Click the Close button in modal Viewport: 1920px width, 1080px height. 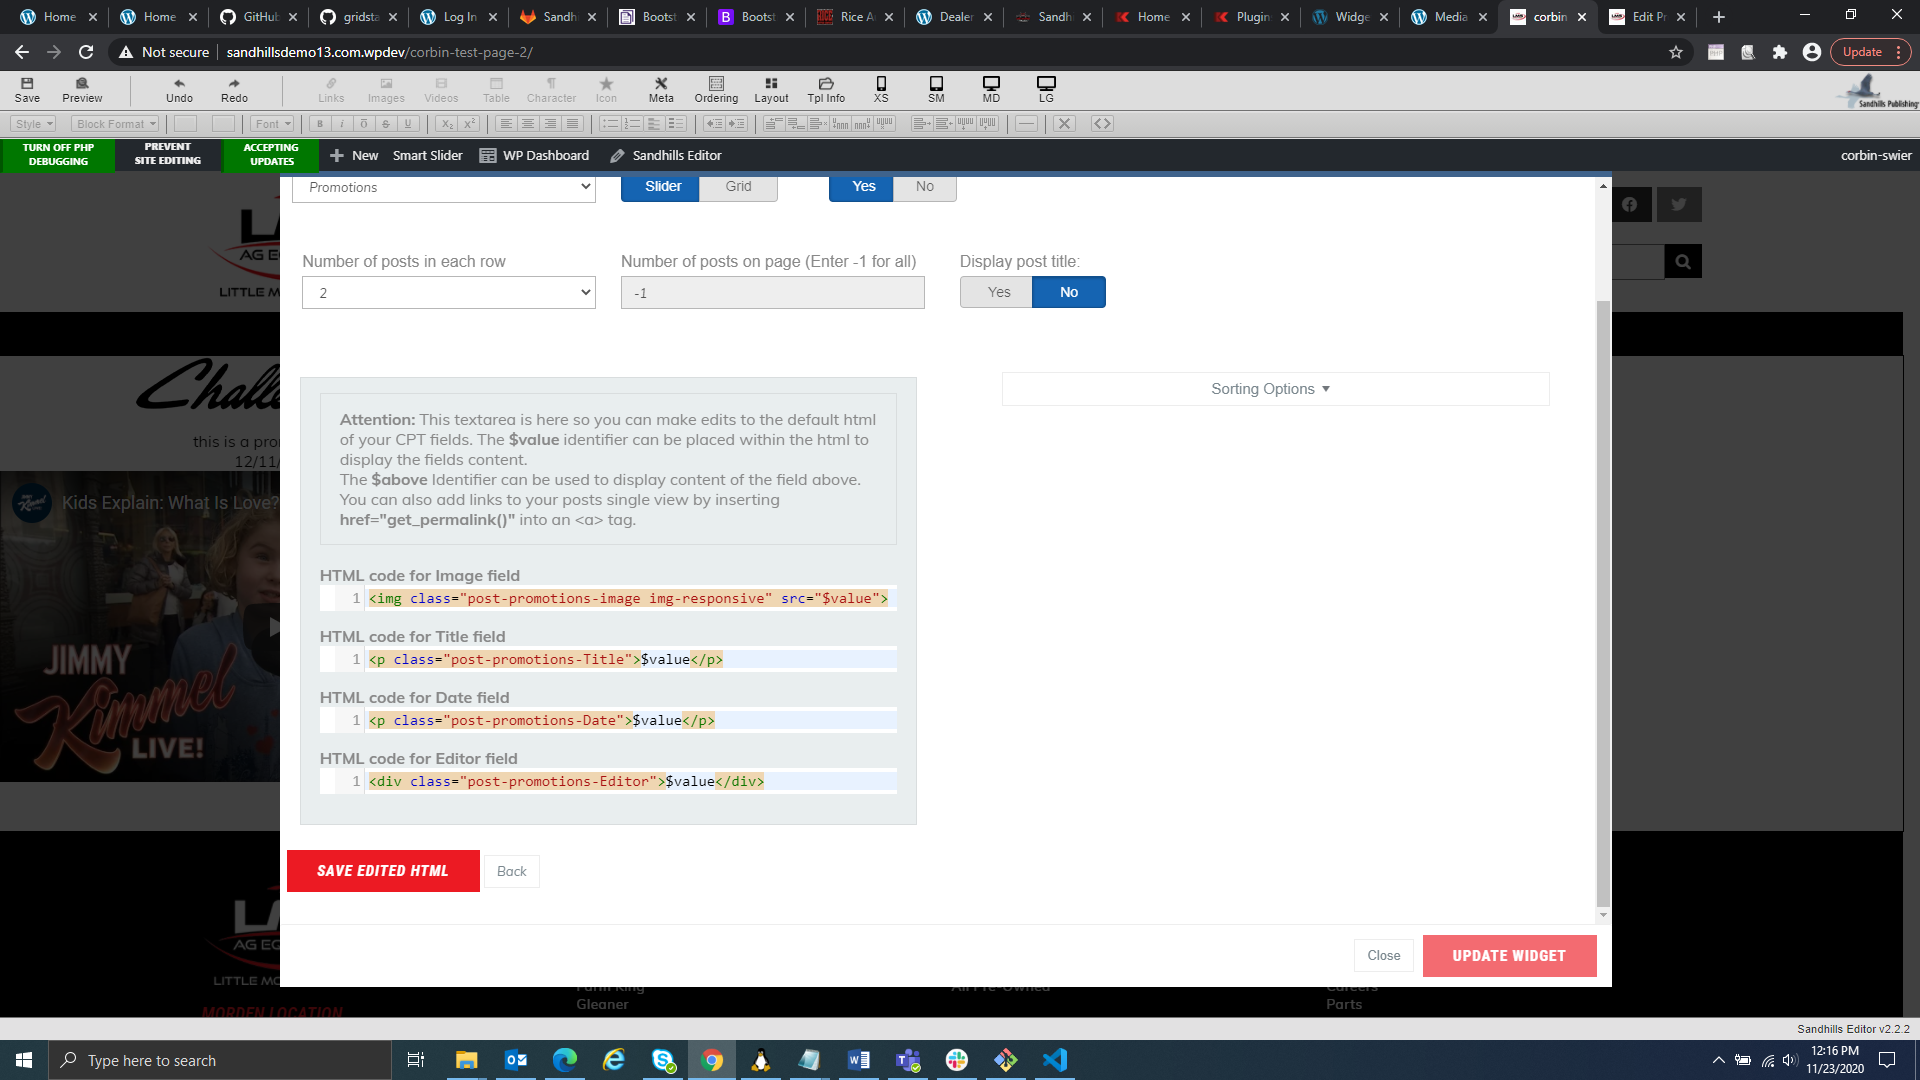tap(1384, 956)
